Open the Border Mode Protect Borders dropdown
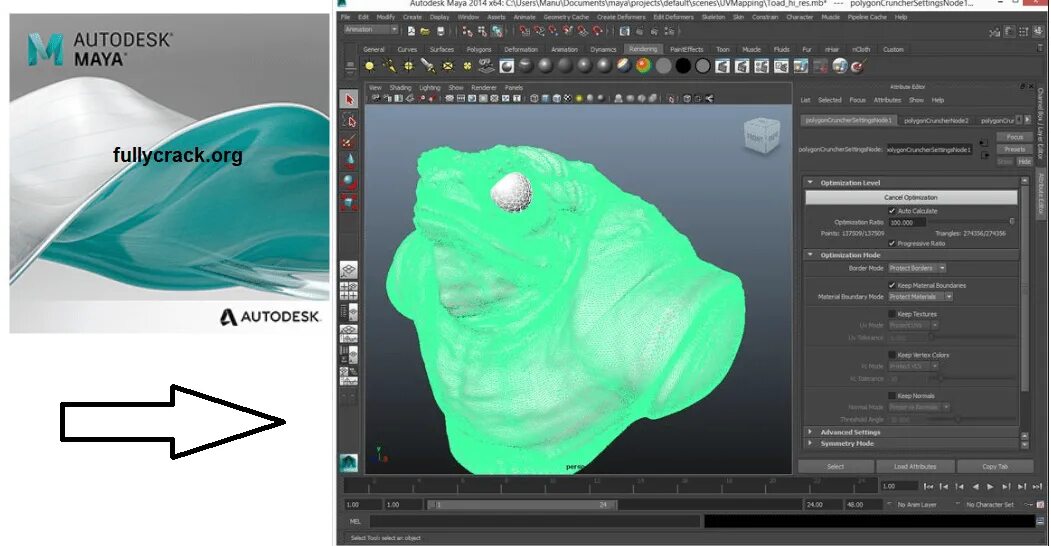 coord(917,268)
